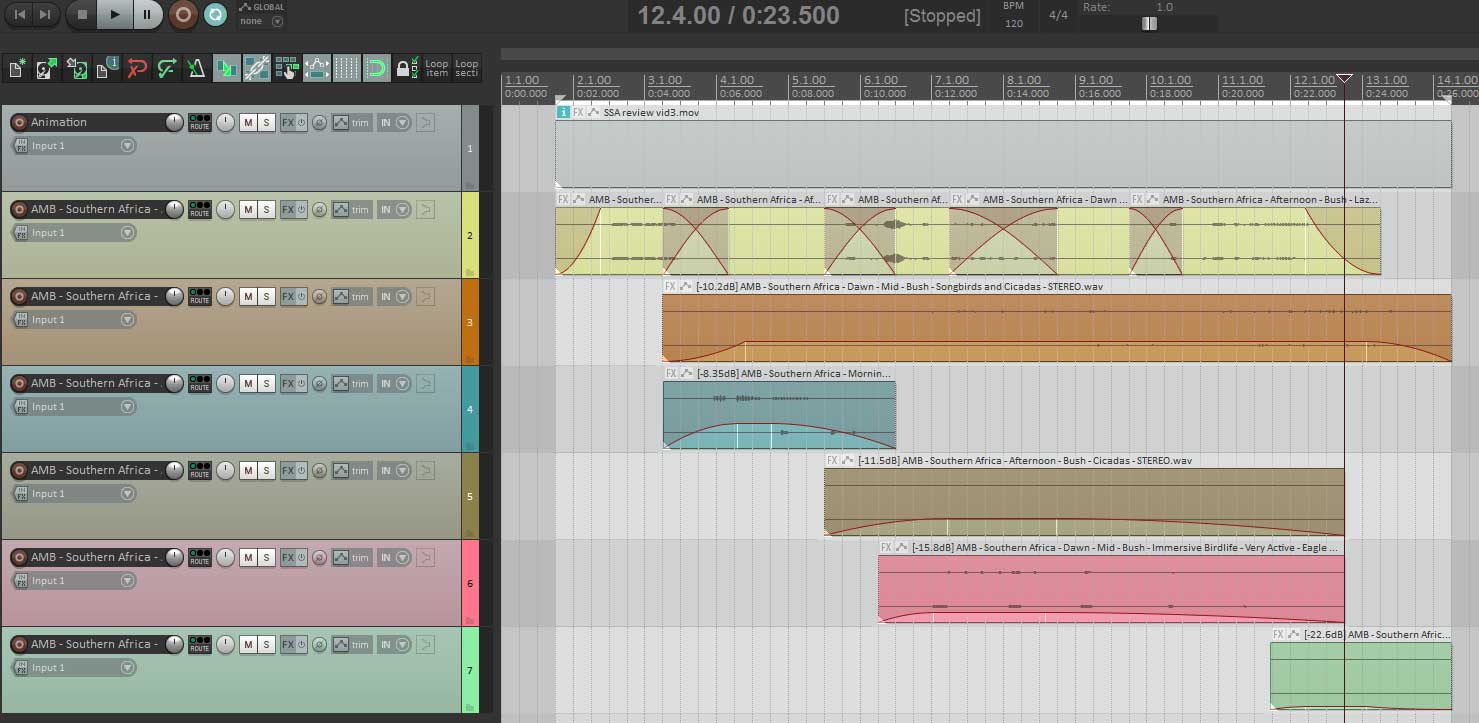Open Input 1 dropdown on Animation track
The image size is (1479, 723).
127,146
